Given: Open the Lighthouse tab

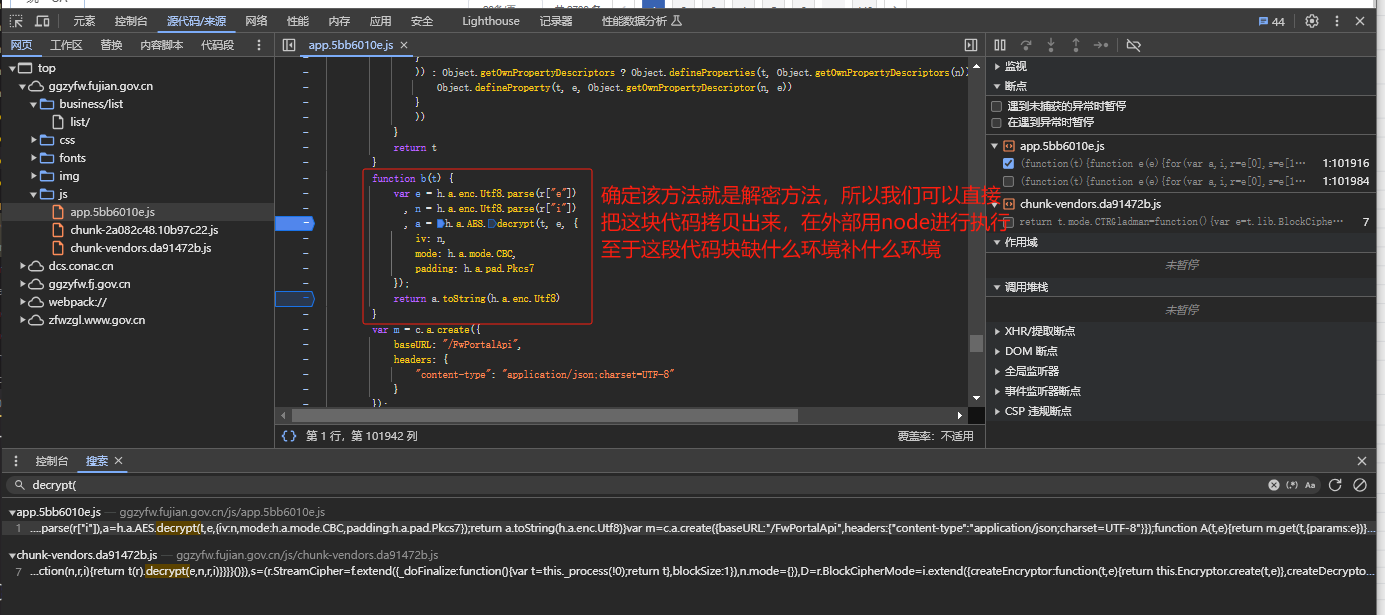Looking at the screenshot, I should [491, 21].
